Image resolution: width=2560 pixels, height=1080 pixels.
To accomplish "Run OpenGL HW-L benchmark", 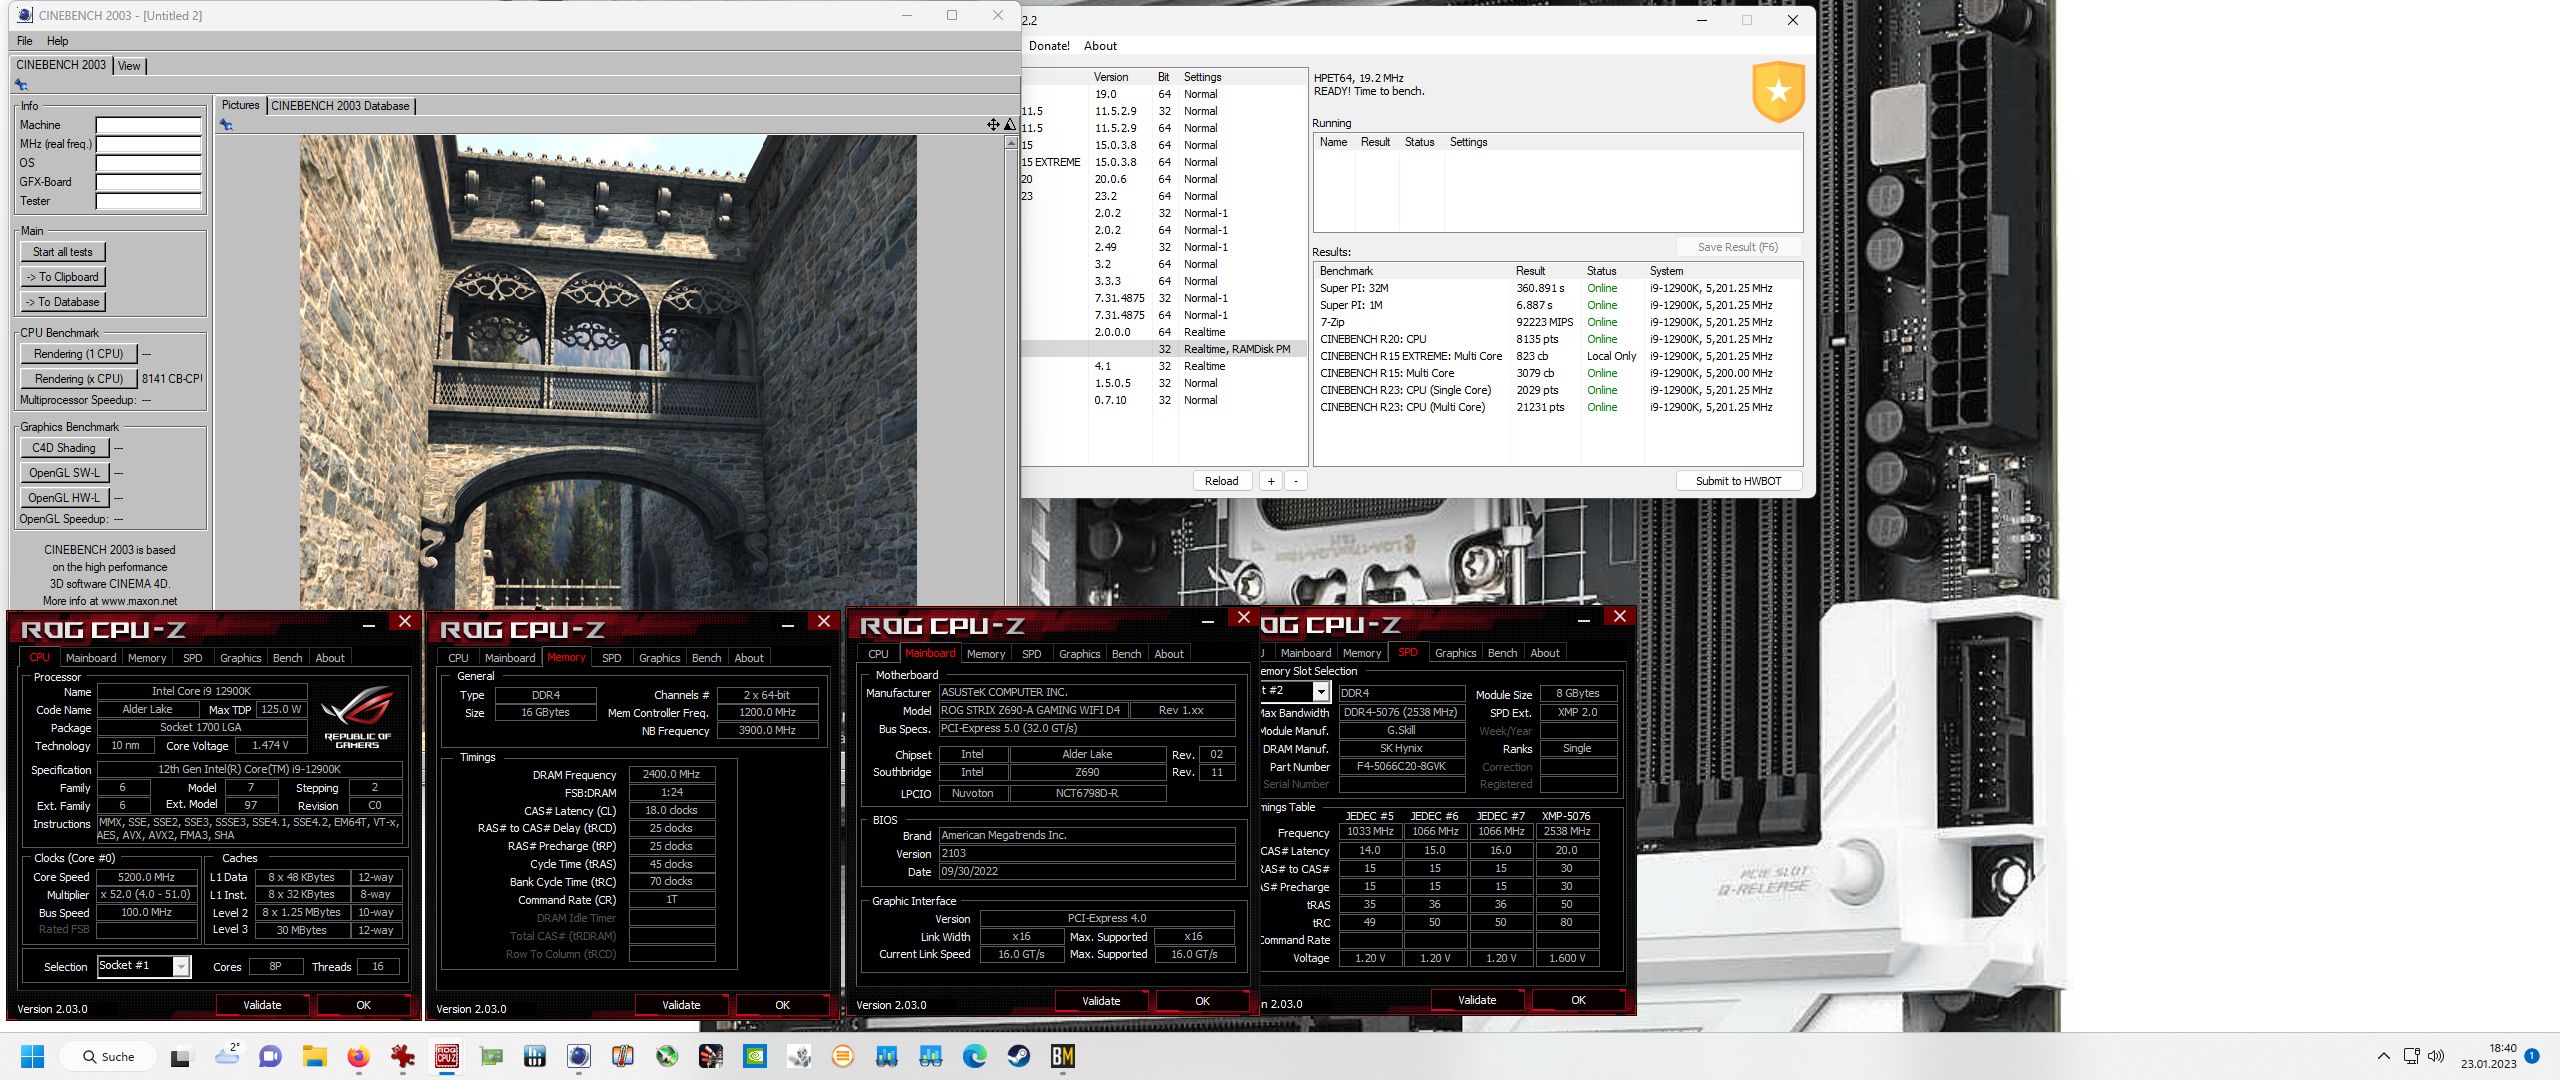I will (x=64, y=498).
